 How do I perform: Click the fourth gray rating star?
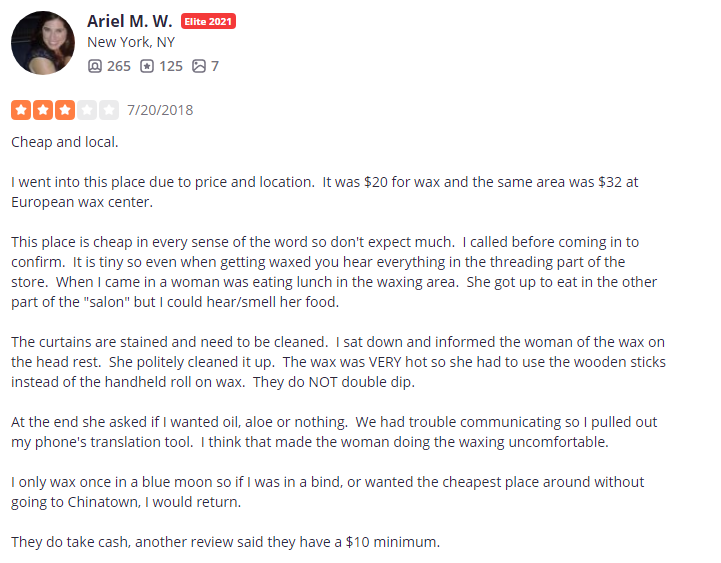[x=87, y=109]
